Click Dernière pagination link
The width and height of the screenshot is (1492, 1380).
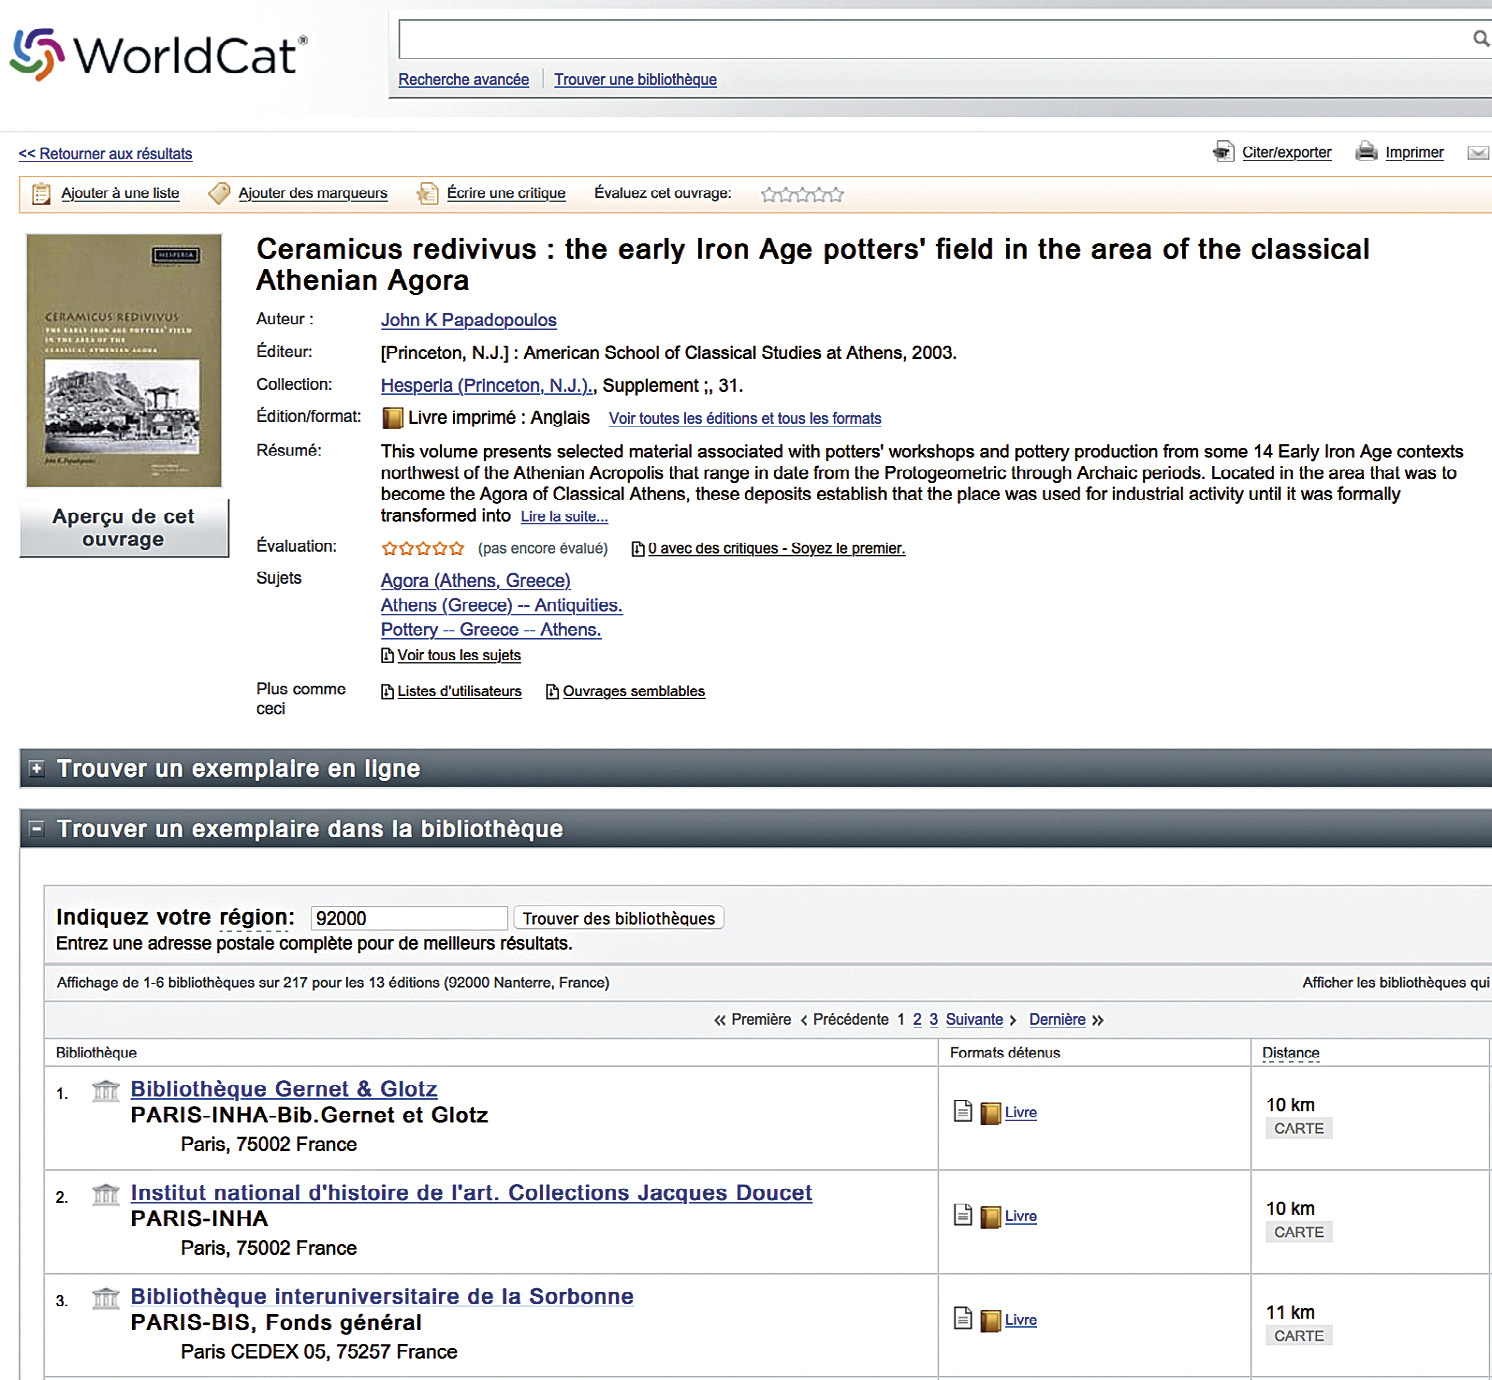(x=1057, y=1020)
